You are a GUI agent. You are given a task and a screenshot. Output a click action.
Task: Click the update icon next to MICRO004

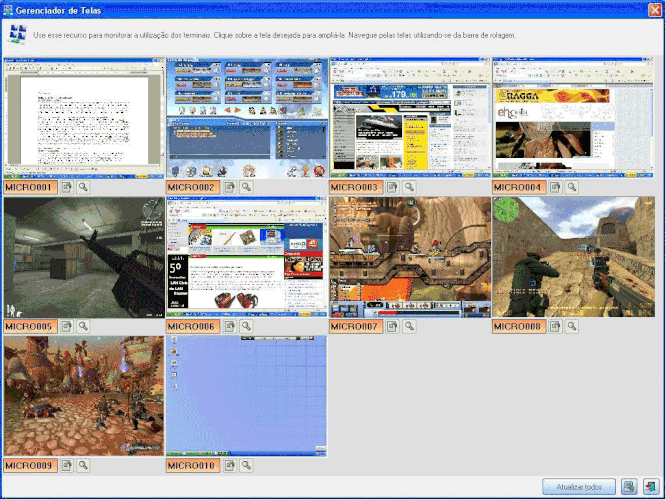pyautogui.click(x=556, y=187)
